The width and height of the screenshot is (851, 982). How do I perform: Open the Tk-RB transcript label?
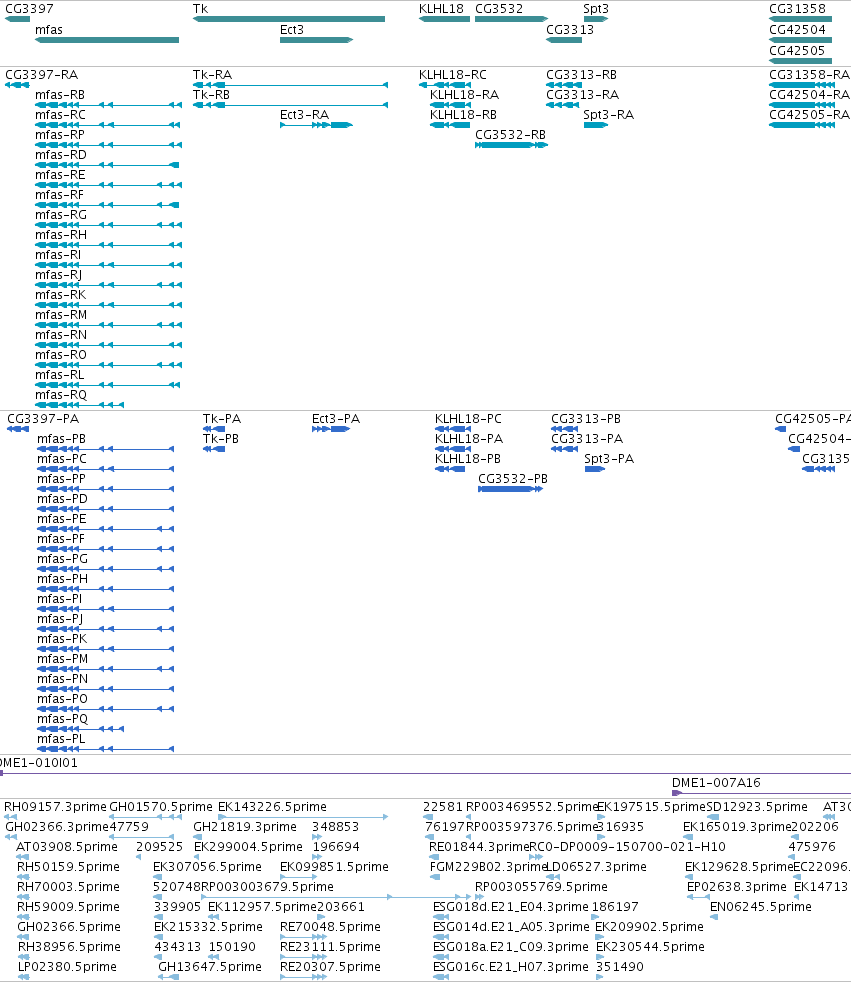click(212, 95)
